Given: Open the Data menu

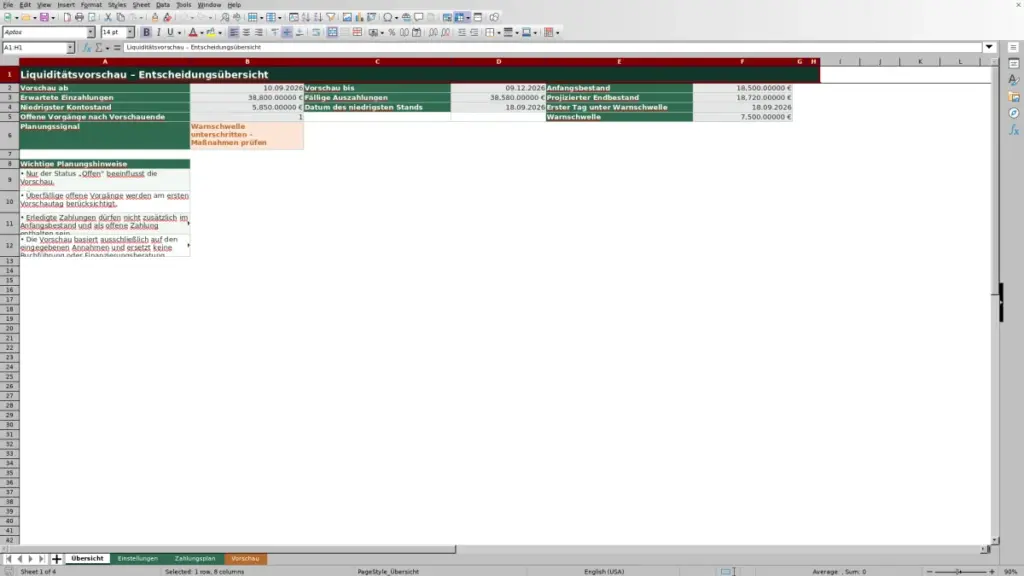Looking at the screenshot, I should tap(163, 5).
